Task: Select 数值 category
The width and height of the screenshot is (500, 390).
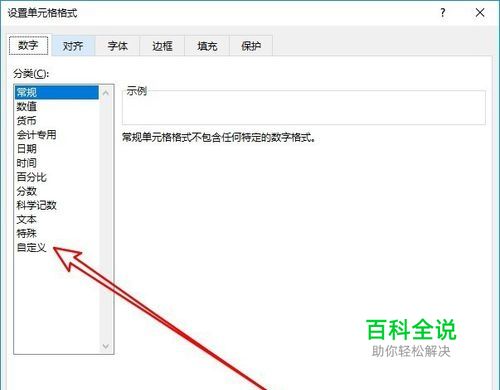Action: (57, 106)
